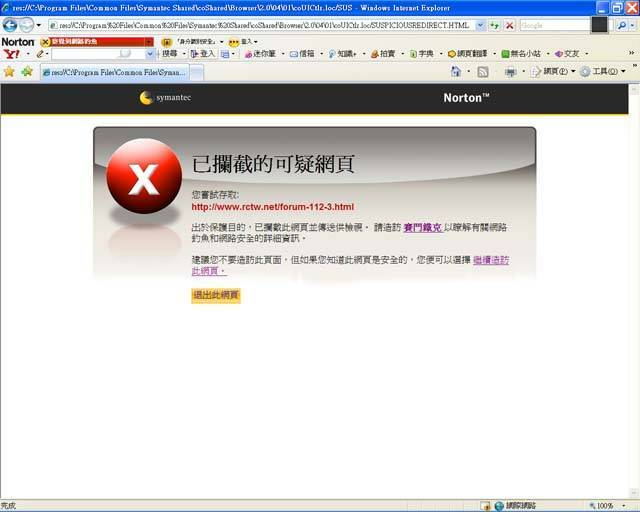Click the 知識+ toolbar item

(342, 53)
